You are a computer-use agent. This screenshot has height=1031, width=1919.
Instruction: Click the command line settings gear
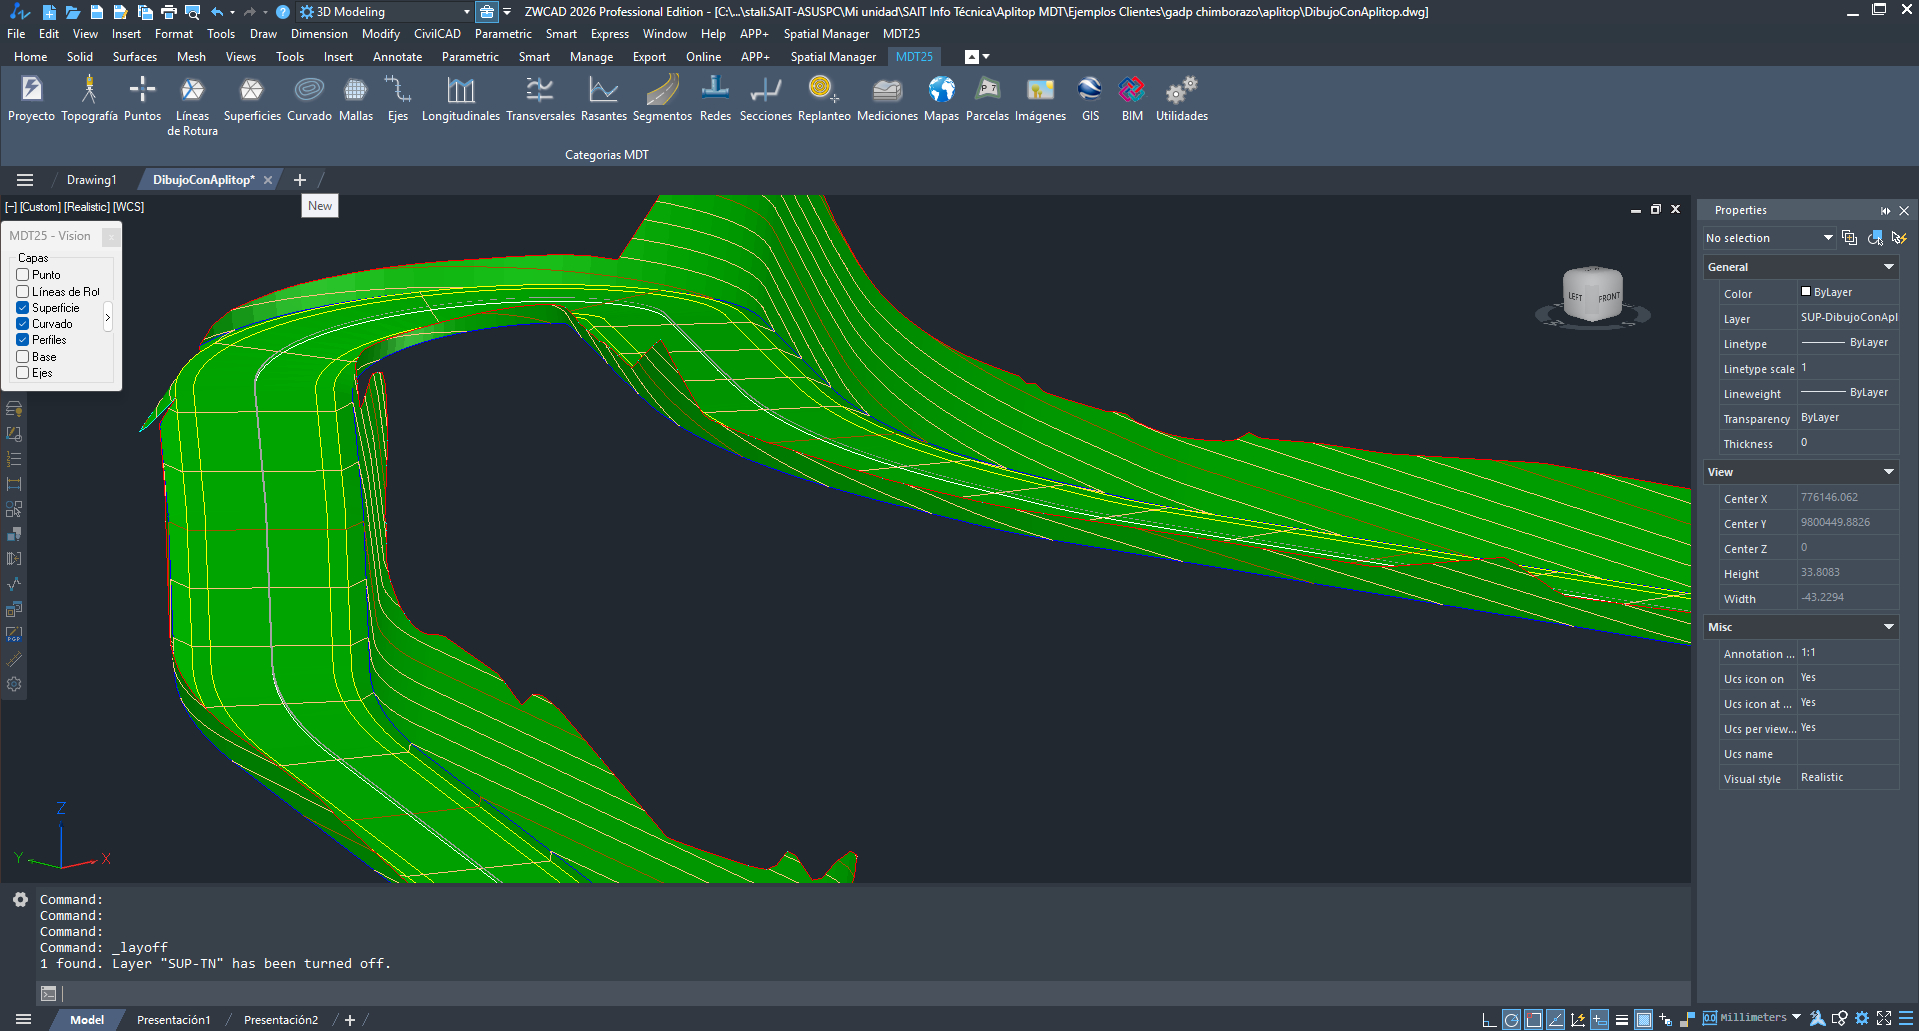pos(20,899)
